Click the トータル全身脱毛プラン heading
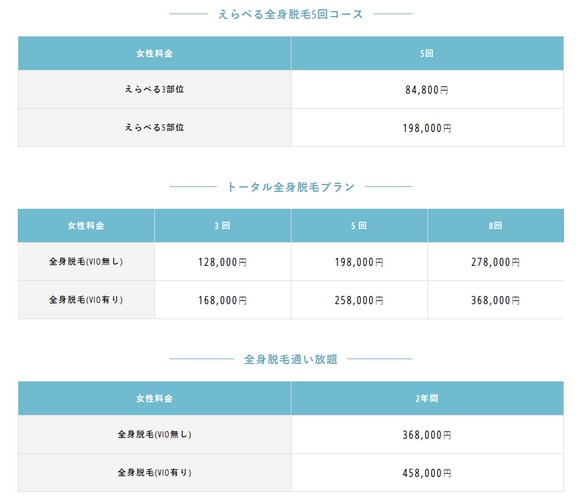580x497 pixels. 290,187
